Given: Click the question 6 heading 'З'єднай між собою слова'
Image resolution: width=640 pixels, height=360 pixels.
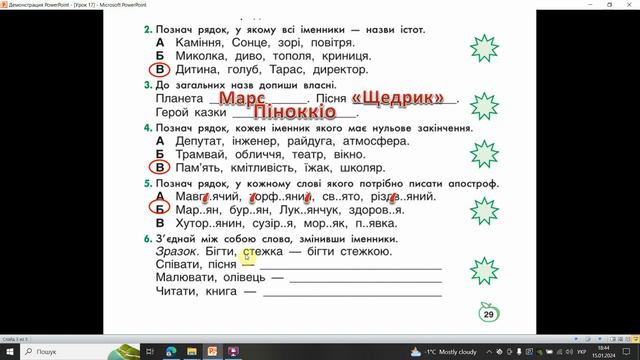Looking at the screenshot, I should tap(271, 239).
